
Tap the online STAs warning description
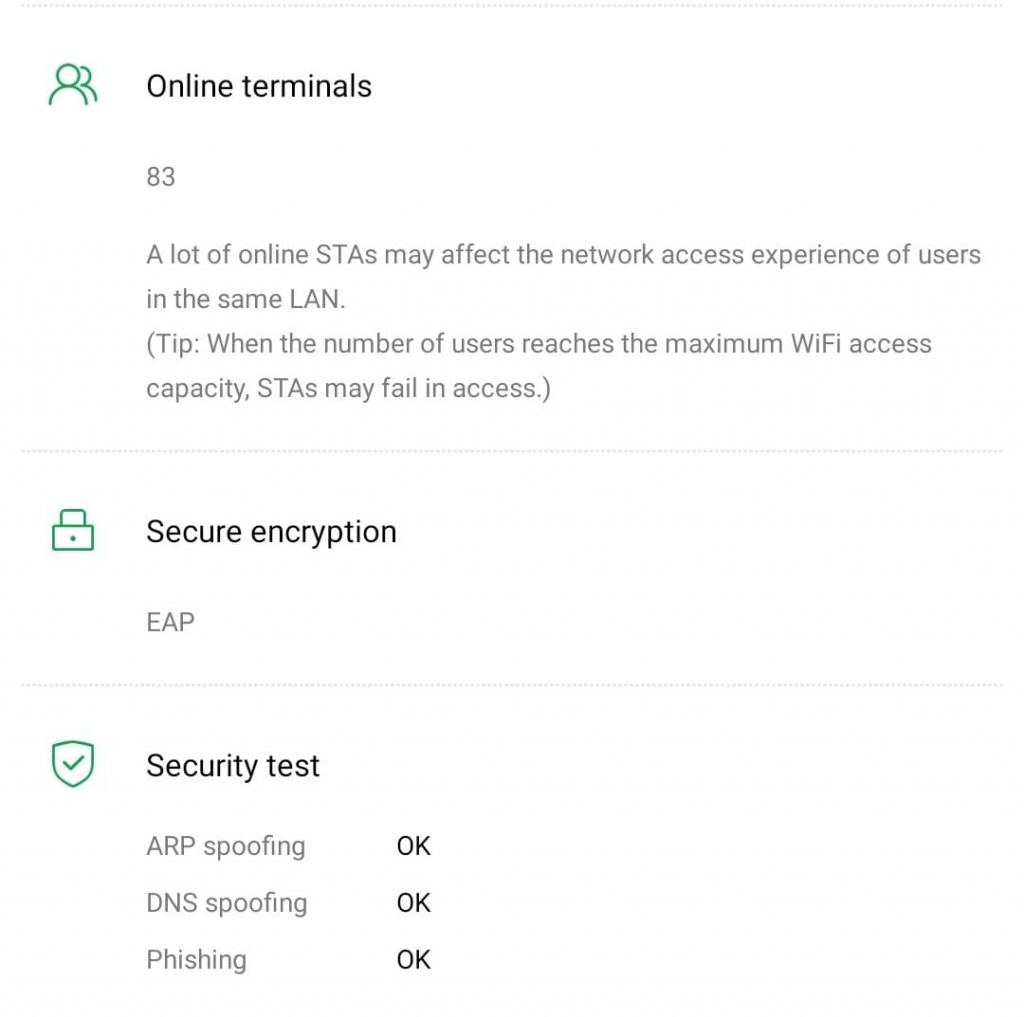pos(563,255)
